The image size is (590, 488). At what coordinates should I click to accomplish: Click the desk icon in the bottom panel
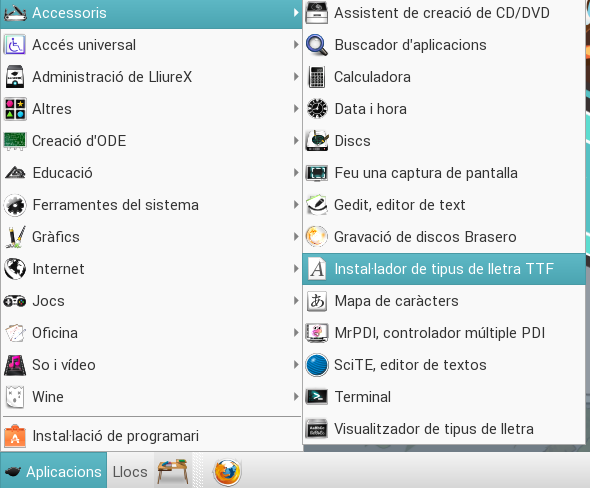click(x=173, y=471)
